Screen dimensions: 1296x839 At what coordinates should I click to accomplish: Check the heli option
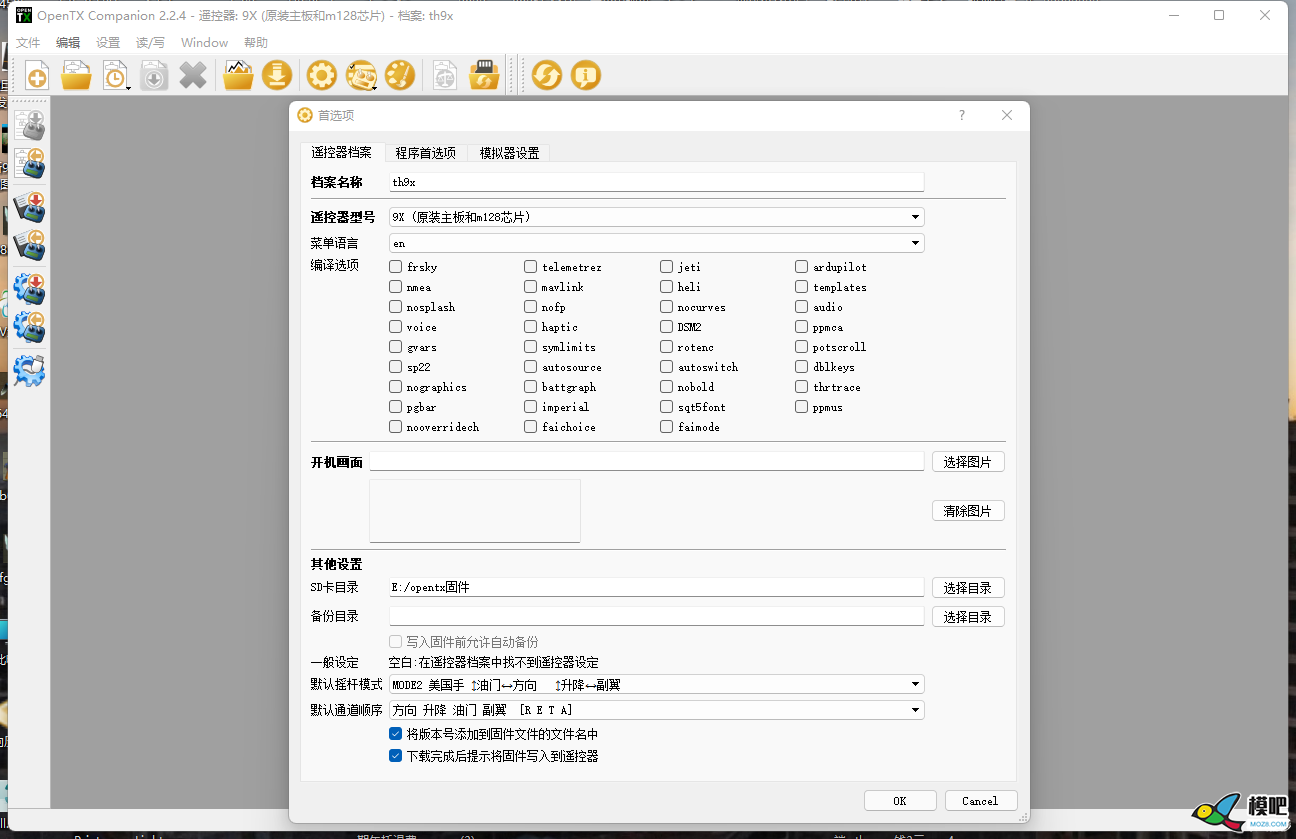667,287
